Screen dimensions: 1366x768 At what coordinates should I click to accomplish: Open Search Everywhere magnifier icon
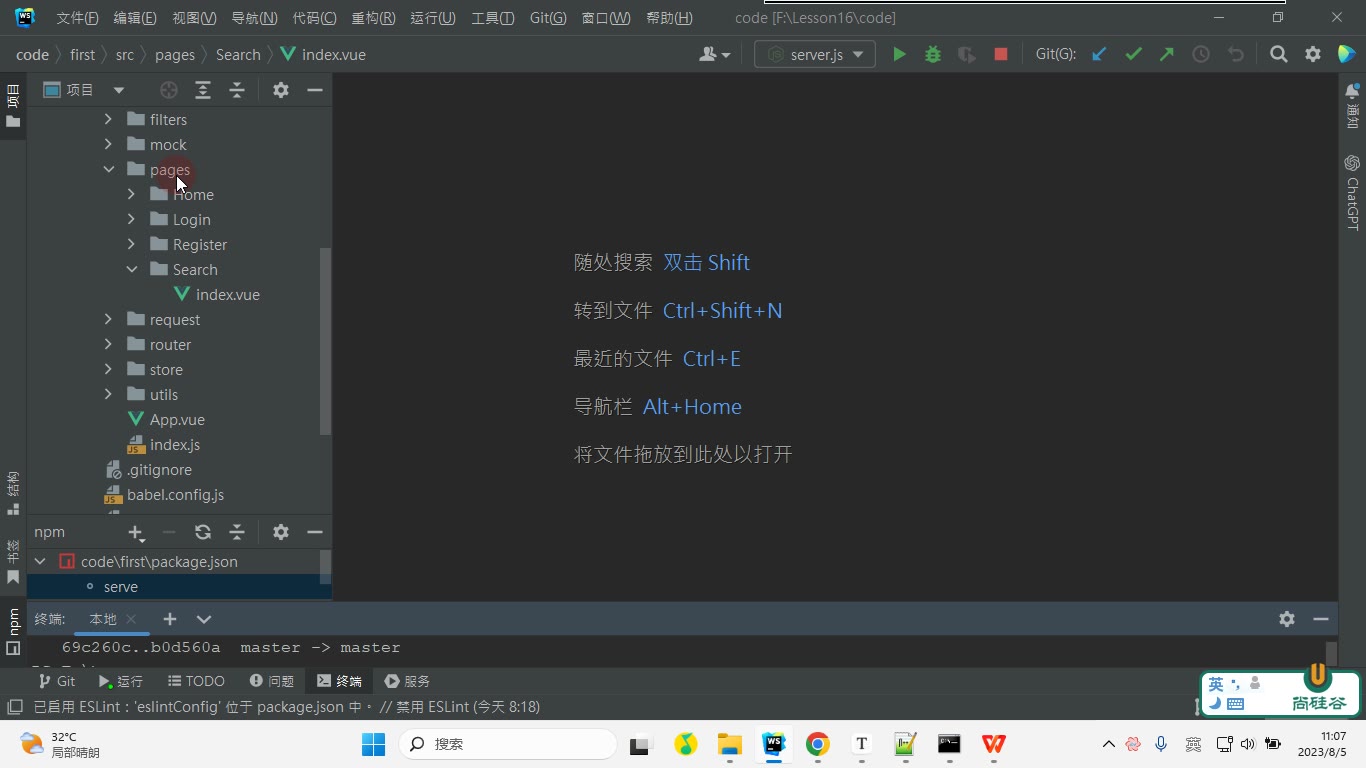point(1278,55)
